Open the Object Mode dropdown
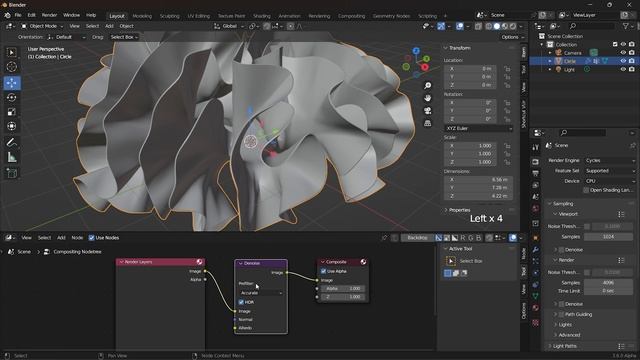This screenshot has height=360, width=640. click(x=42, y=26)
